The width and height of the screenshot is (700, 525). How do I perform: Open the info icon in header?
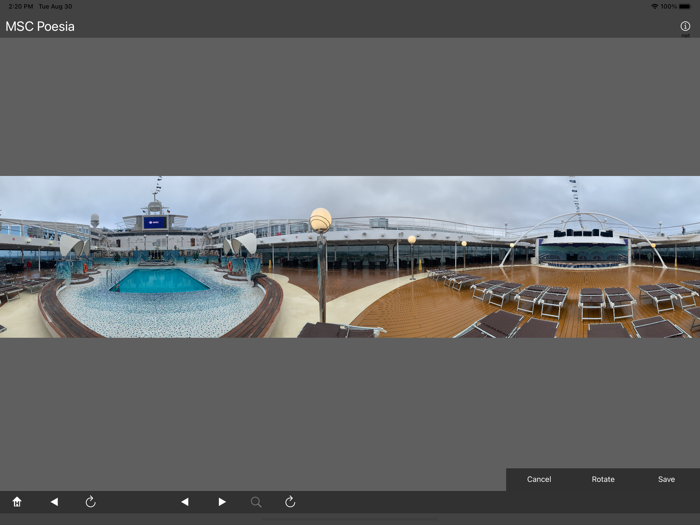685,26
